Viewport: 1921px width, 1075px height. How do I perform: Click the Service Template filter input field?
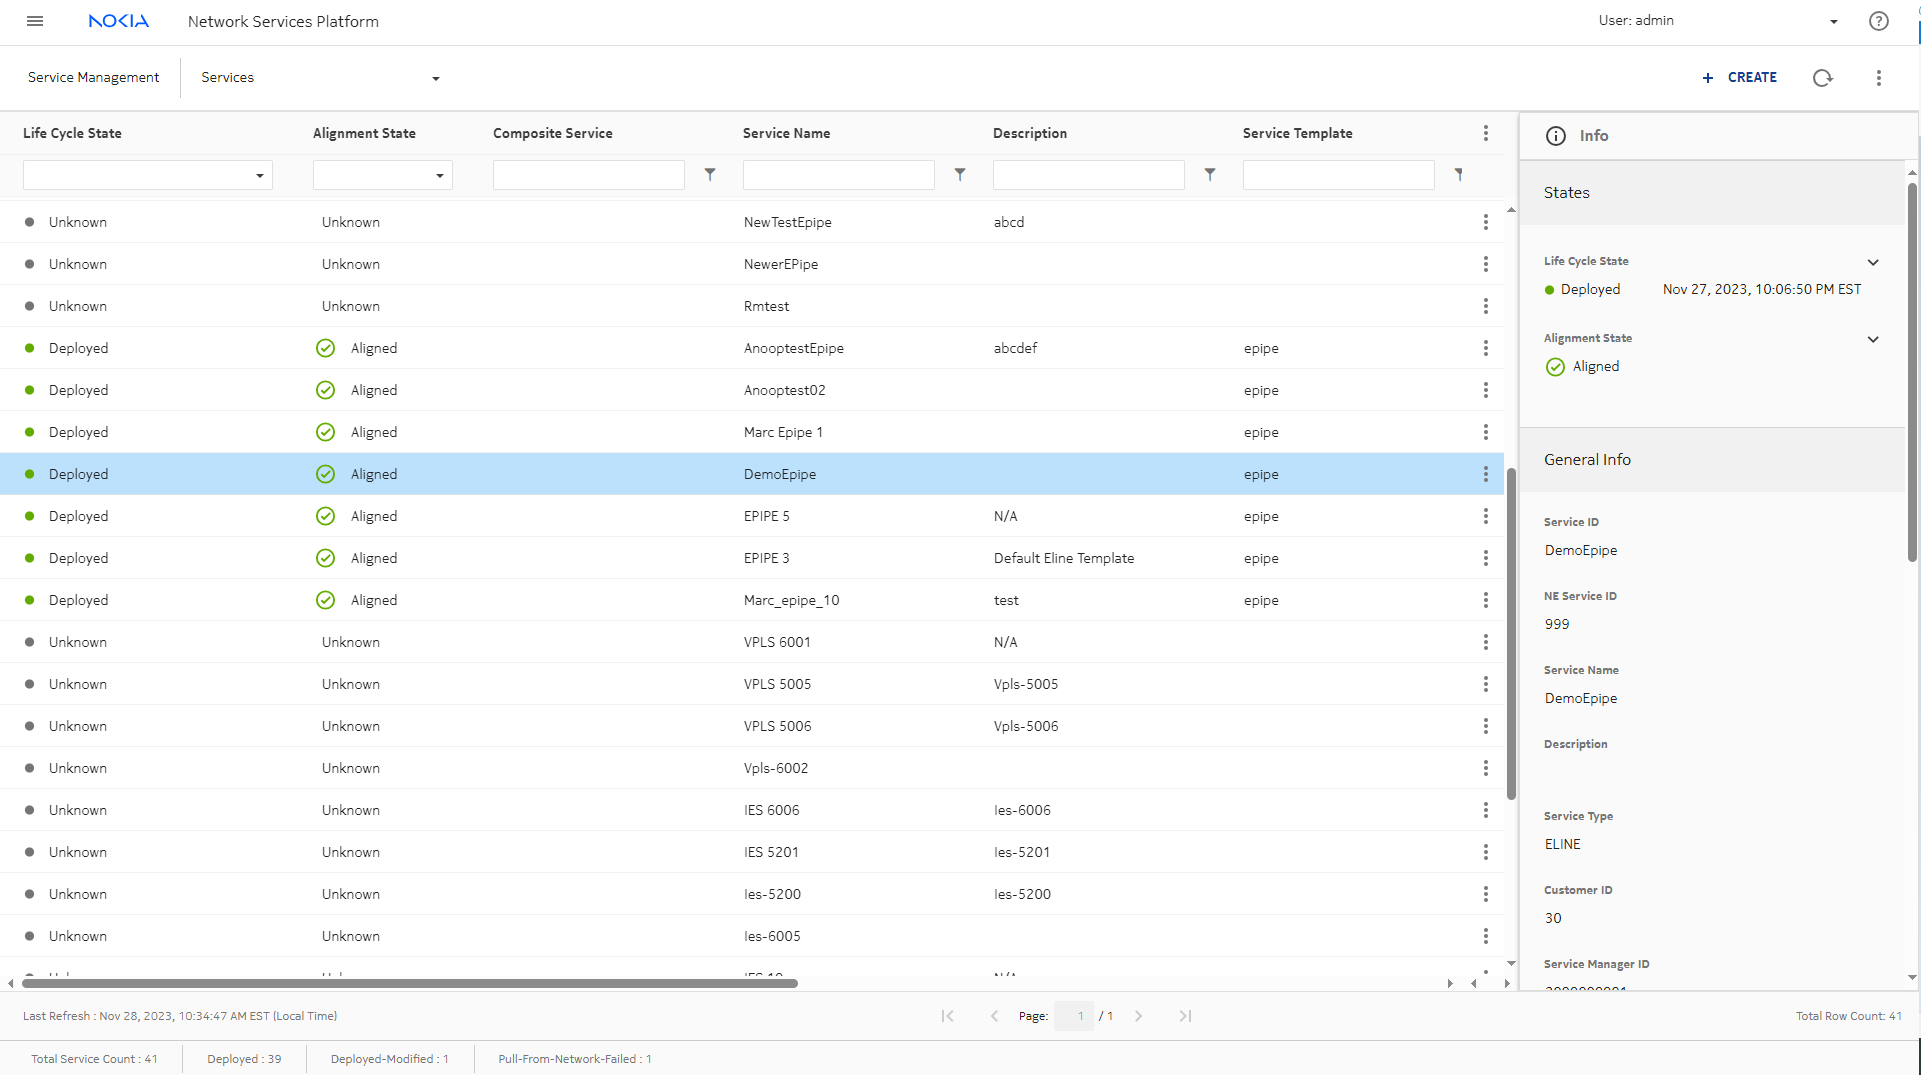coord(1338,175)
